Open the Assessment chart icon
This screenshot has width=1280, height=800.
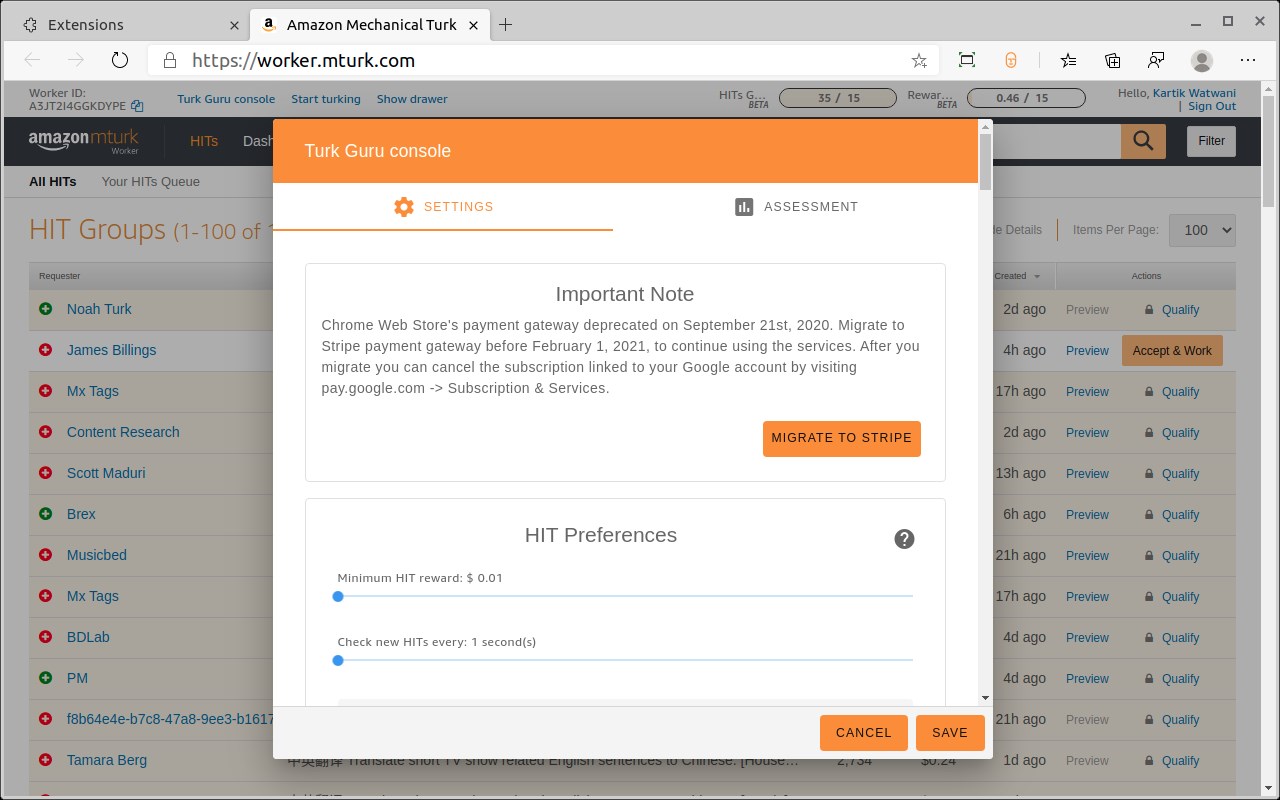click(744, 207)
